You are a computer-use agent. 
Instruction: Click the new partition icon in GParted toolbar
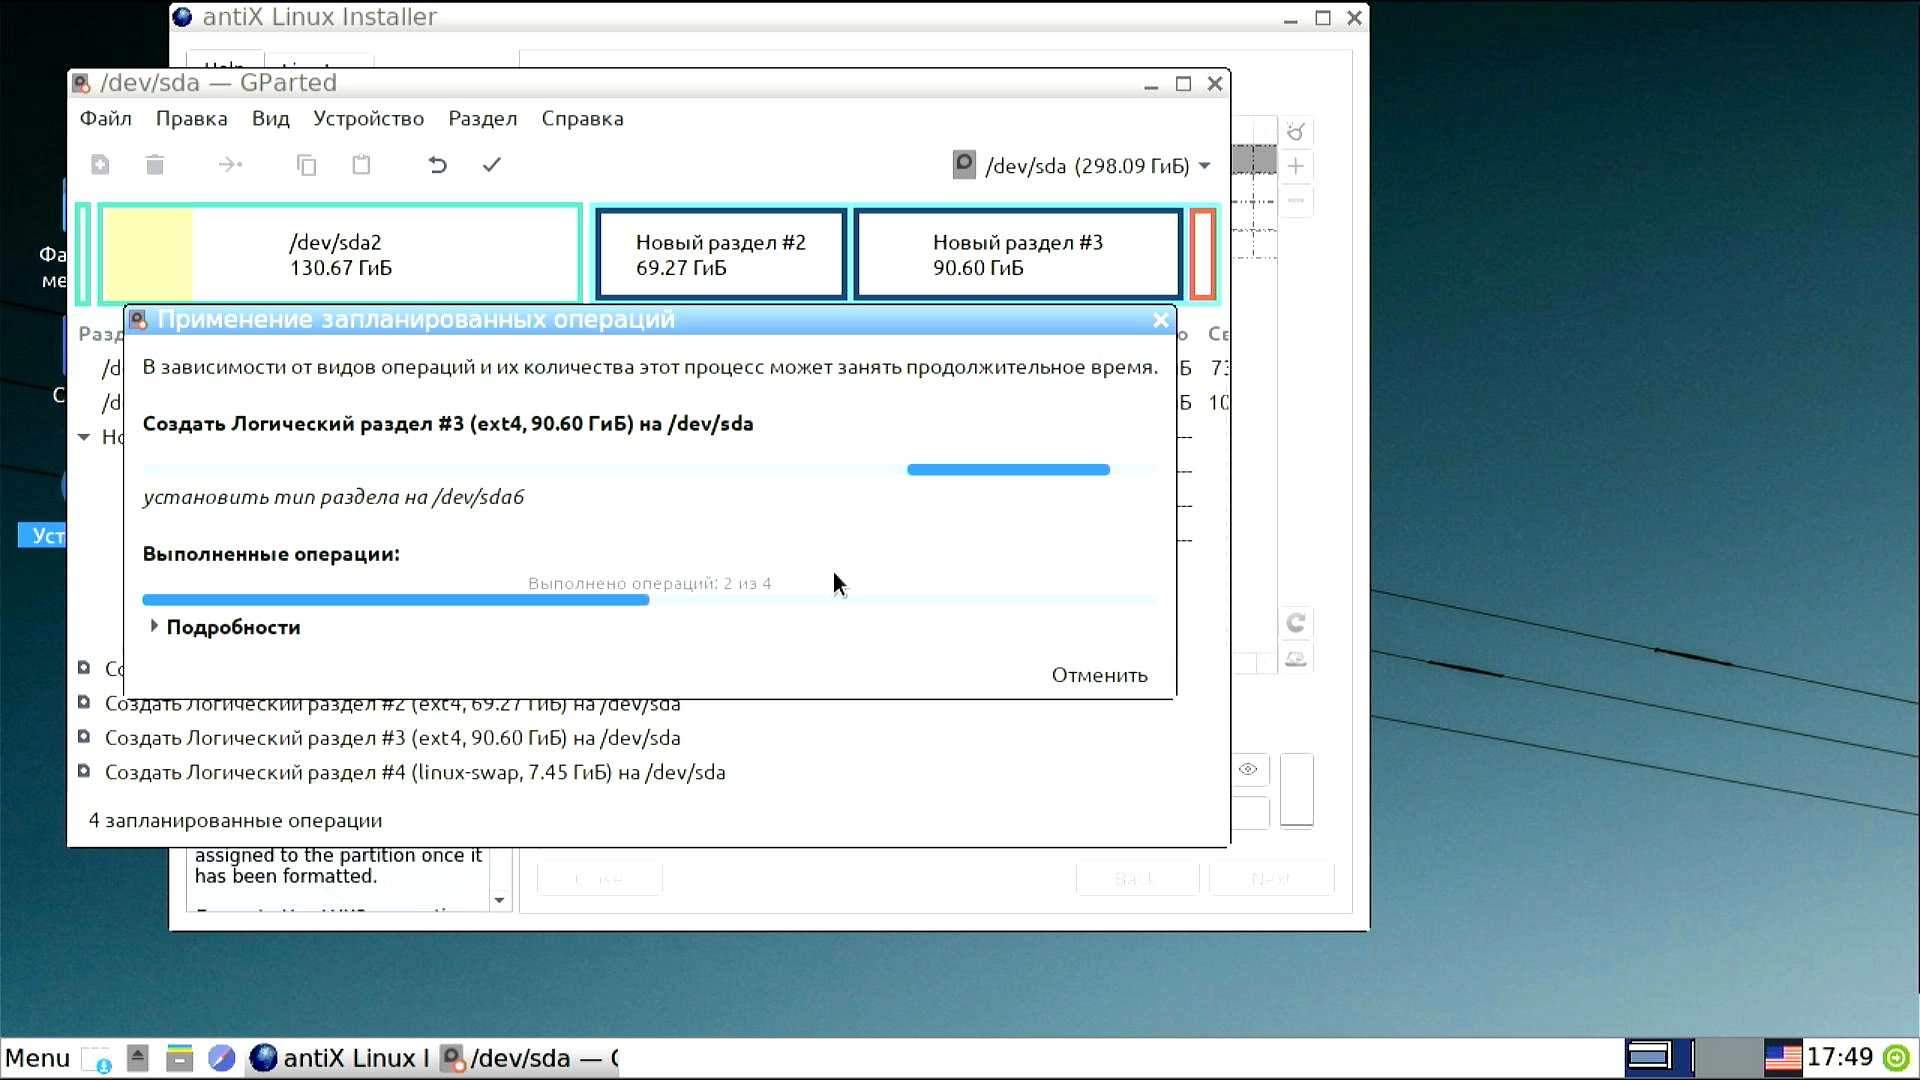pos(100,165)
